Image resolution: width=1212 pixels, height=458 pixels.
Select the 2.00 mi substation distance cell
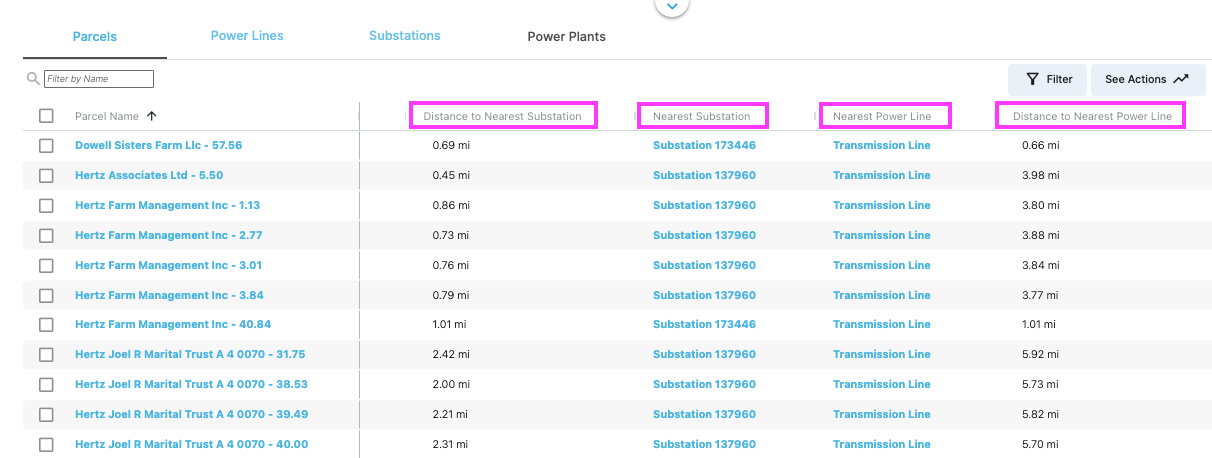click(x=451, y=385)
